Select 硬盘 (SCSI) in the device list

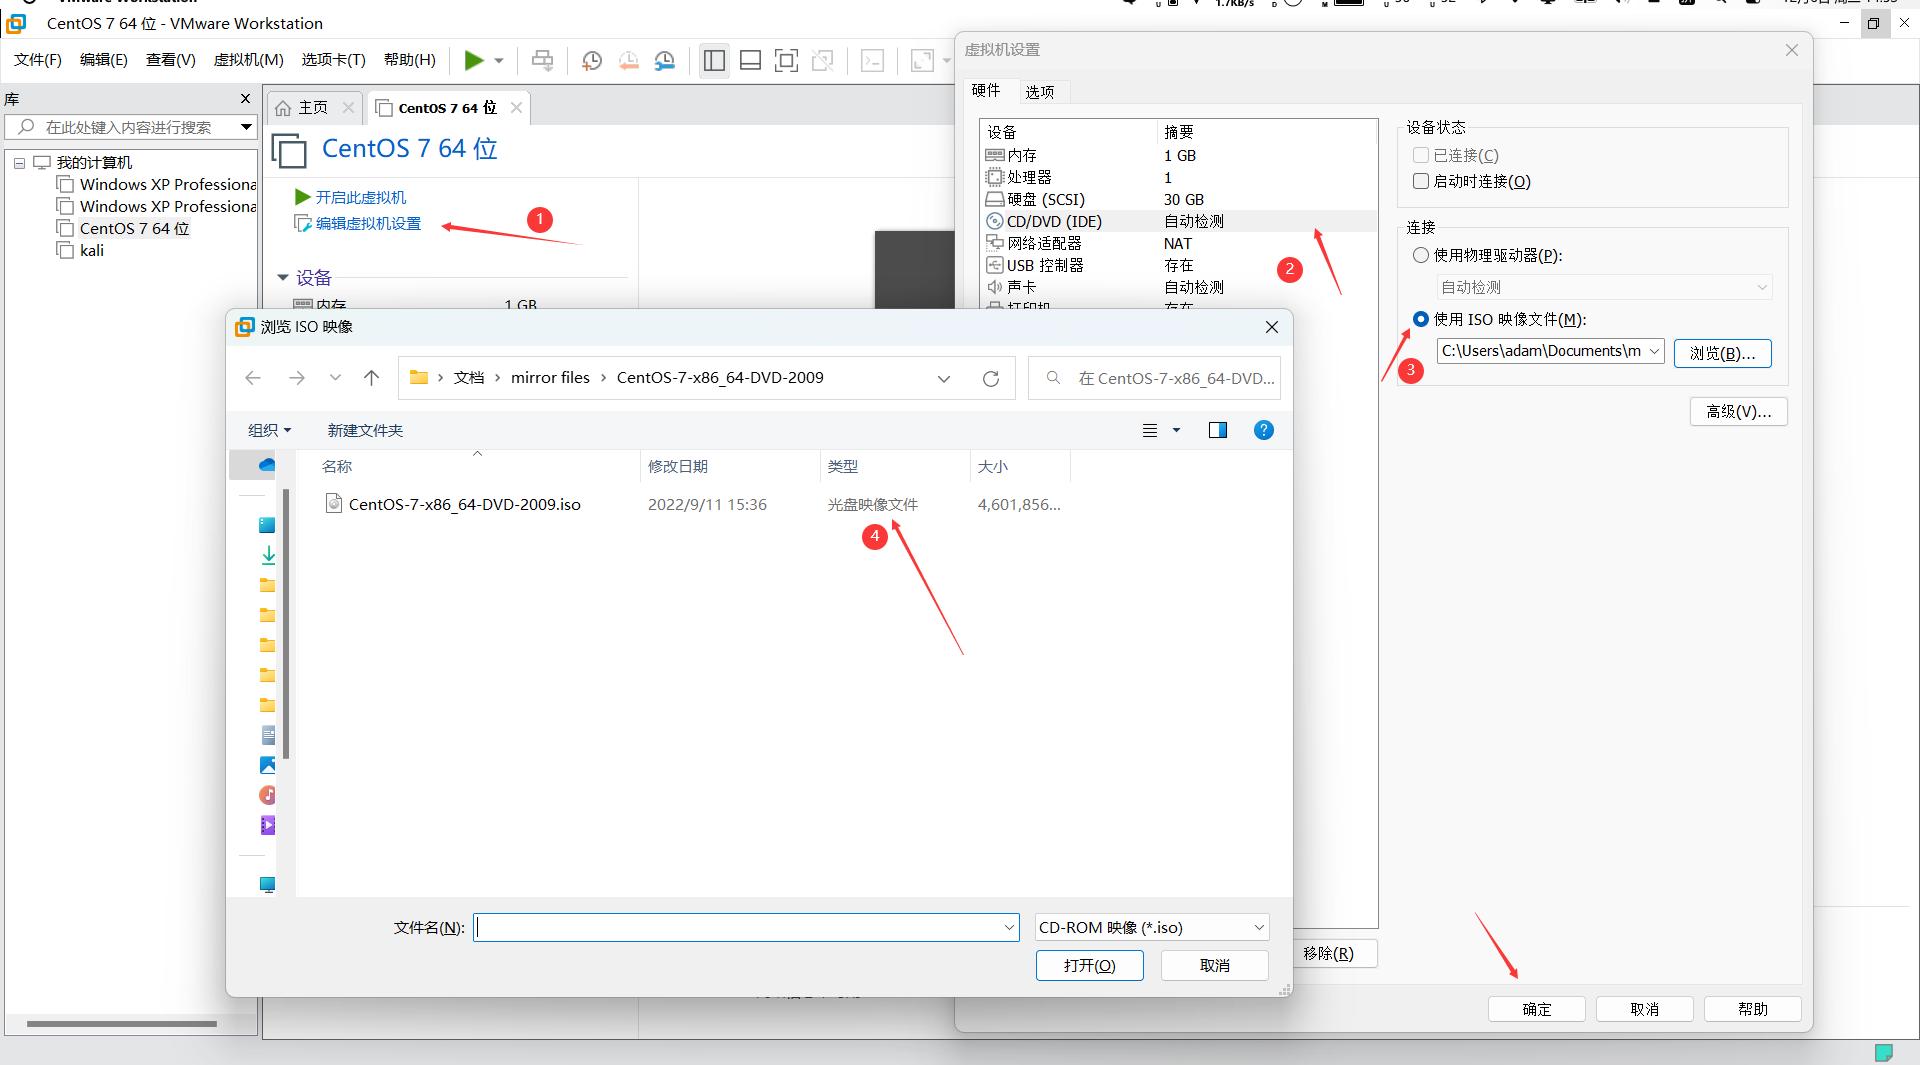tap(1180, 199)
